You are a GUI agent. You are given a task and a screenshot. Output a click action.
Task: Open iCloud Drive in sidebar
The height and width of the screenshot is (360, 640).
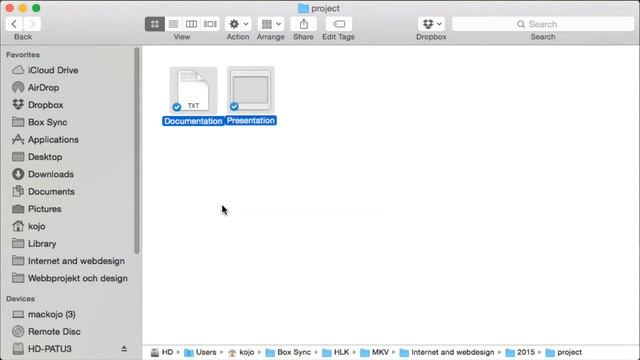[x=45, y=70]
